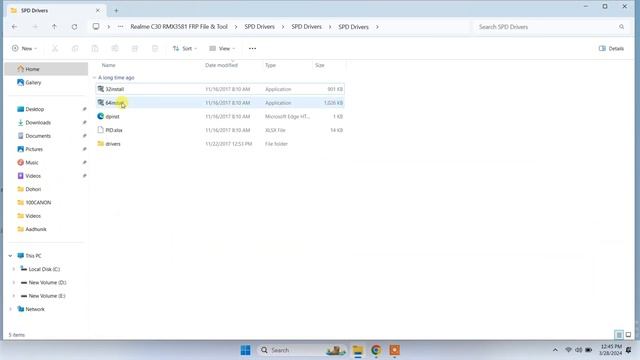This screenshot has height=360, width=640.
Task: Select the PID.xlsx file
Action: (x=220, y=130)
